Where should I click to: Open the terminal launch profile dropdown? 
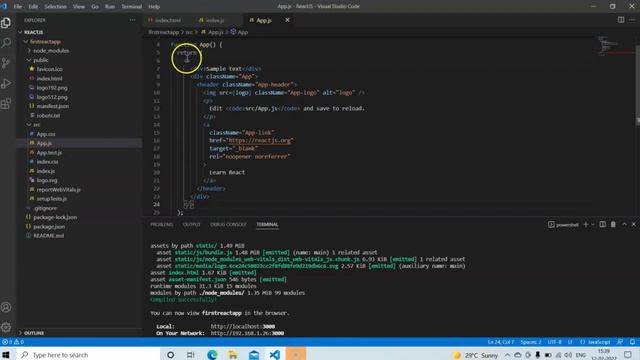point(593,224)
